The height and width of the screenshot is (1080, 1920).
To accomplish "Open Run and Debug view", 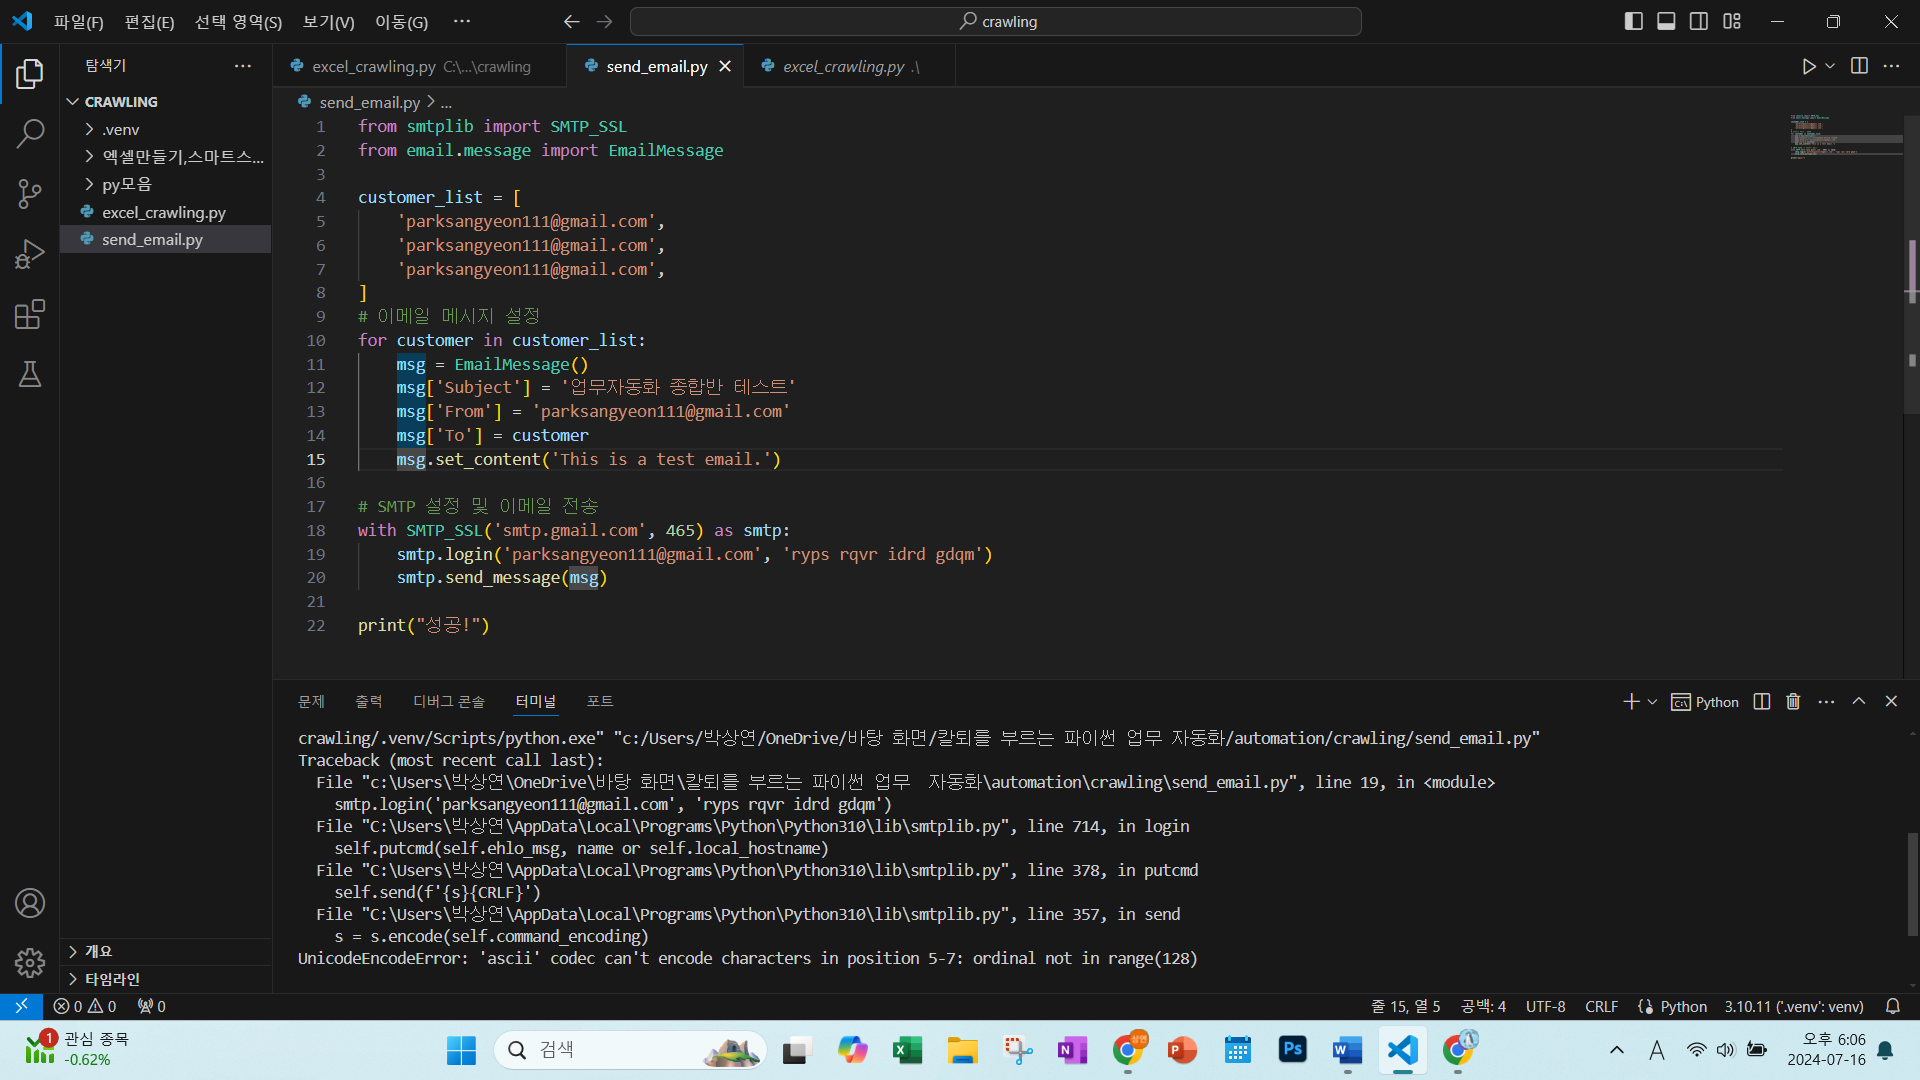I will tap(30, 254).
